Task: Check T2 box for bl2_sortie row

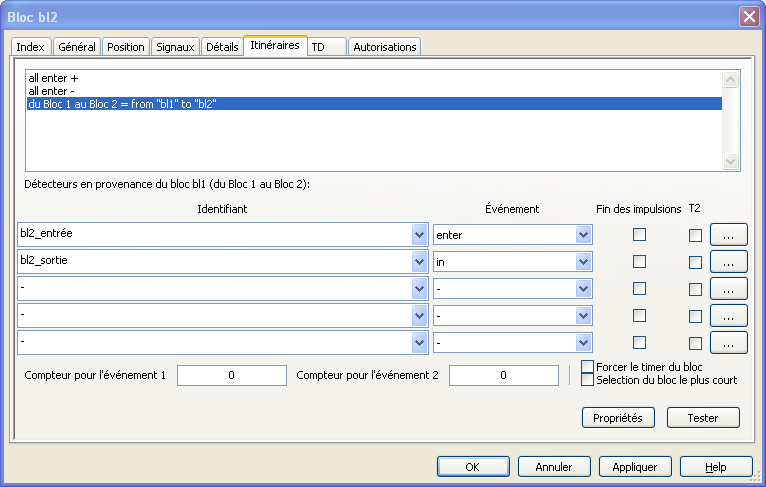Action: (695, 262)
